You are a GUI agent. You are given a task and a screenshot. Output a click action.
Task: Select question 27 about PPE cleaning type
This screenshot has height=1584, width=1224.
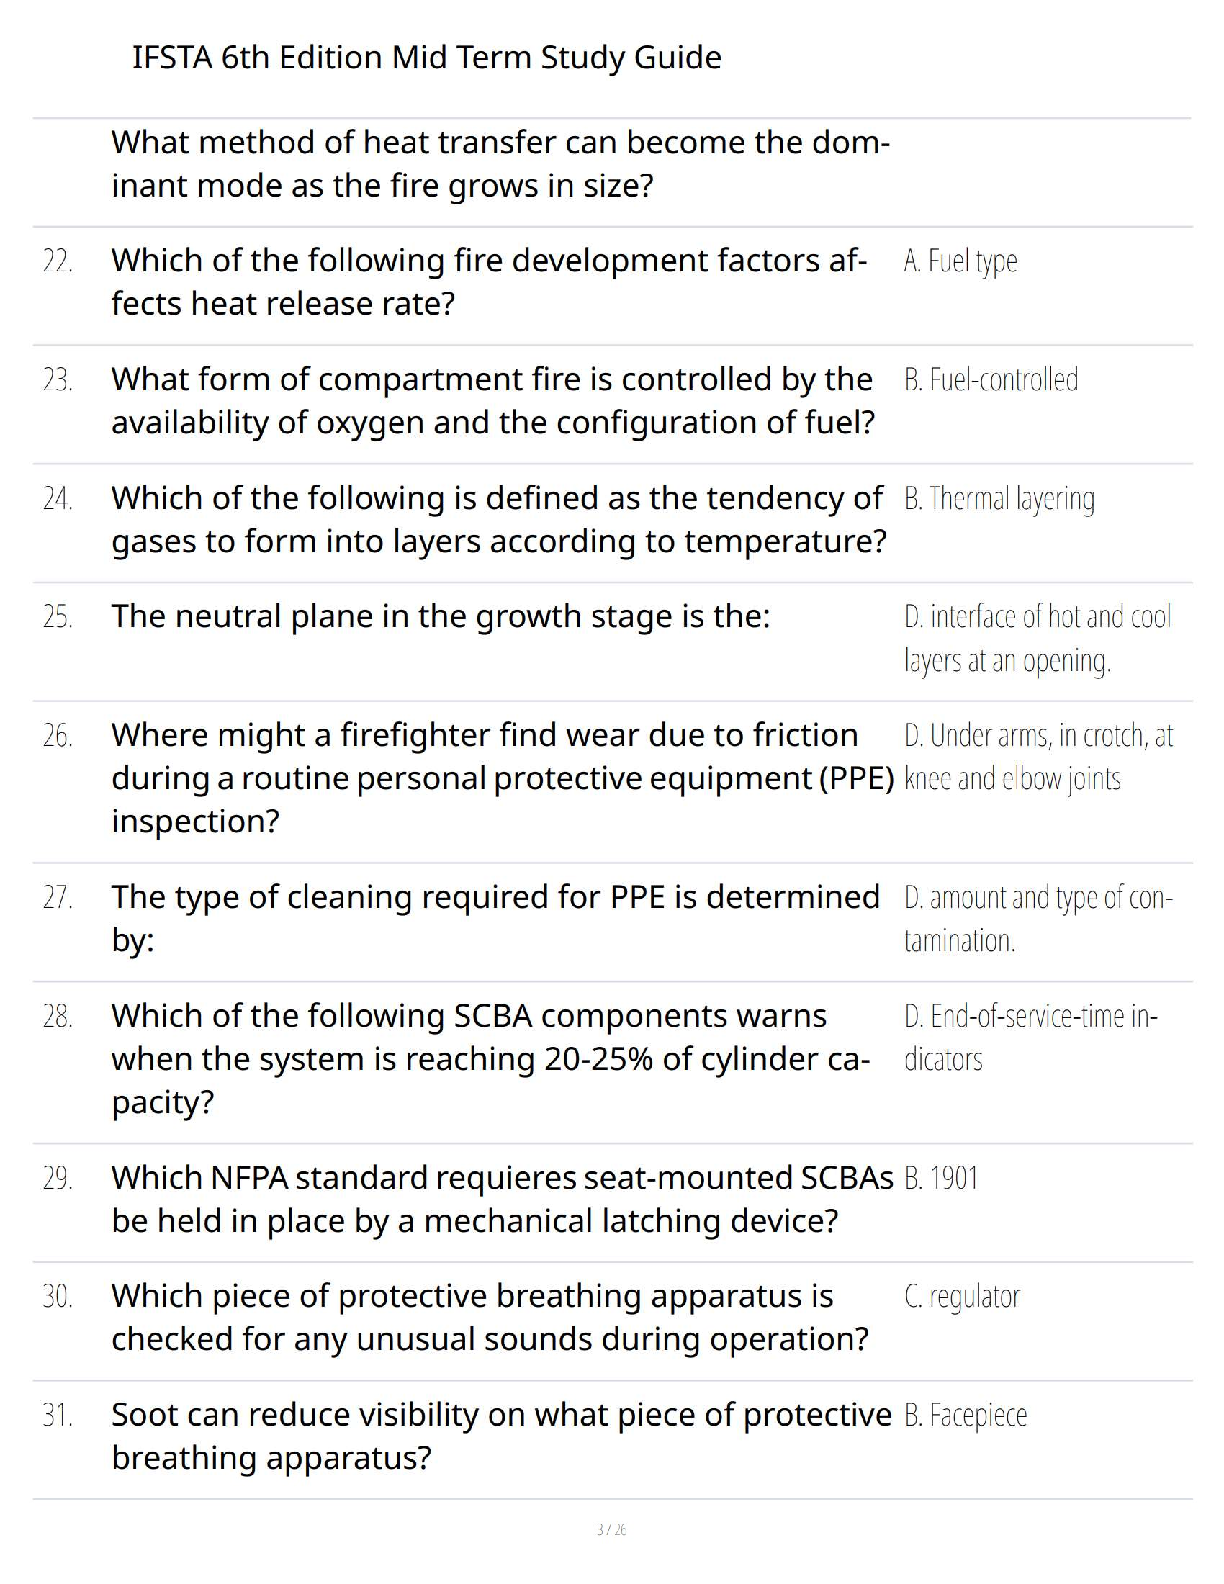point(496,918)
